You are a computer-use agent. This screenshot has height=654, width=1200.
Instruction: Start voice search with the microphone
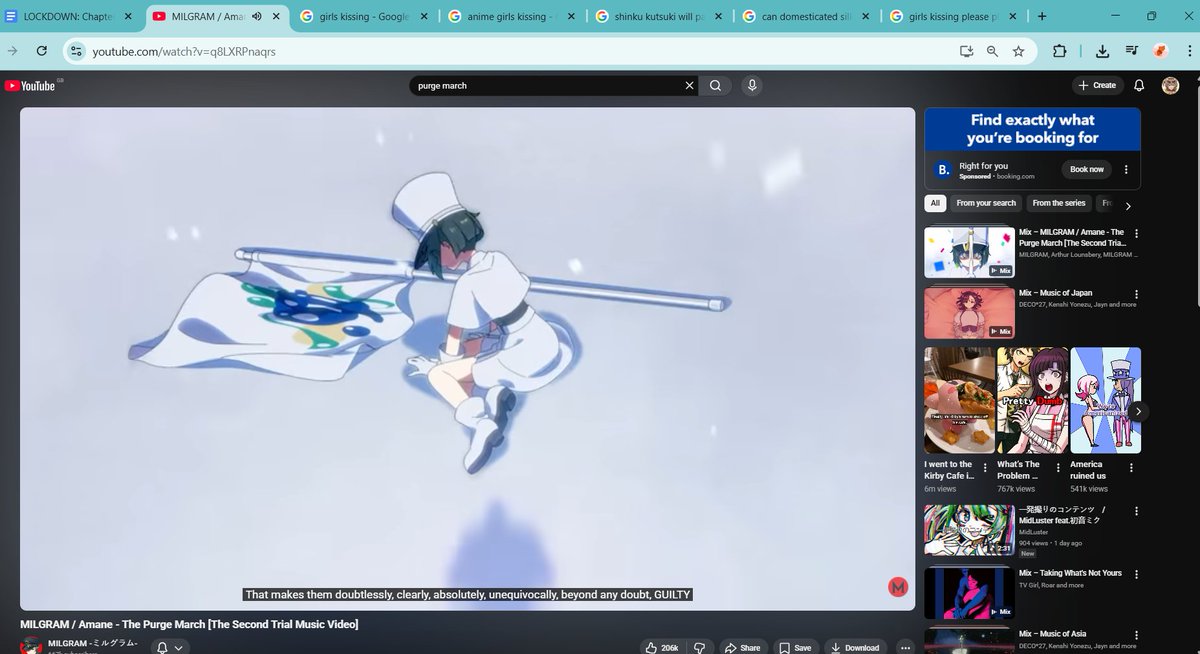752,86
